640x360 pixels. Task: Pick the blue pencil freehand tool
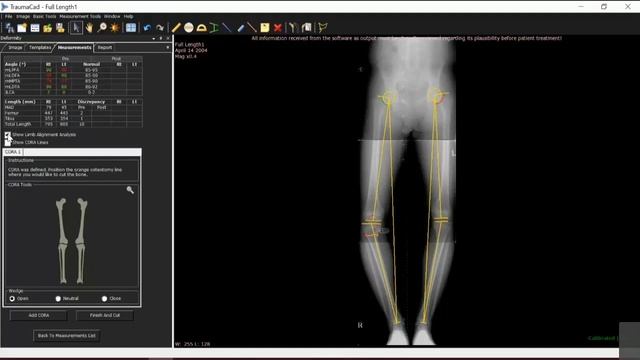click(240, 27)
